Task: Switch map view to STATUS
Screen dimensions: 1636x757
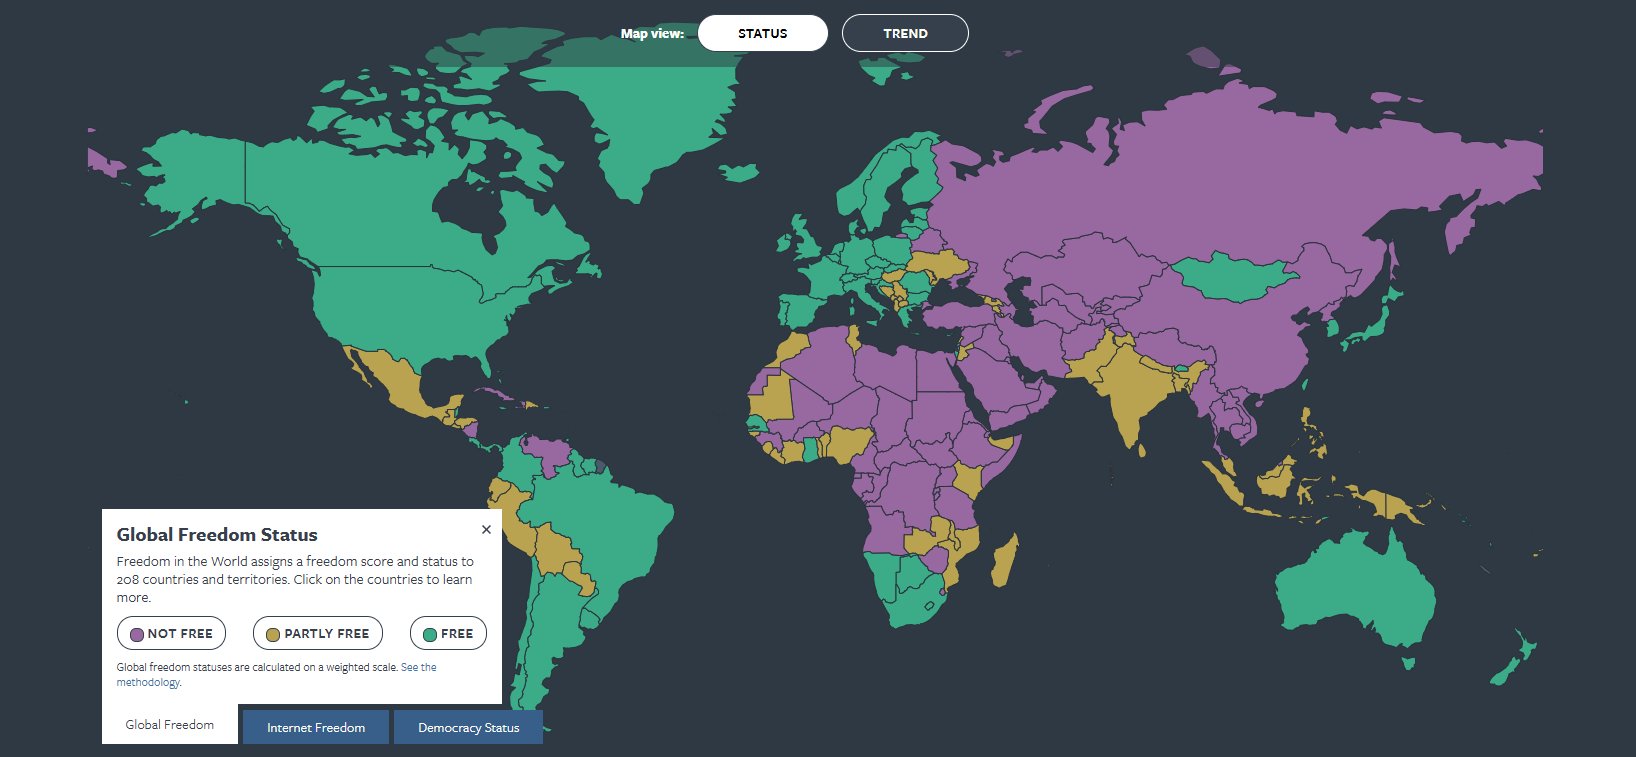Action: click(762, 33)
